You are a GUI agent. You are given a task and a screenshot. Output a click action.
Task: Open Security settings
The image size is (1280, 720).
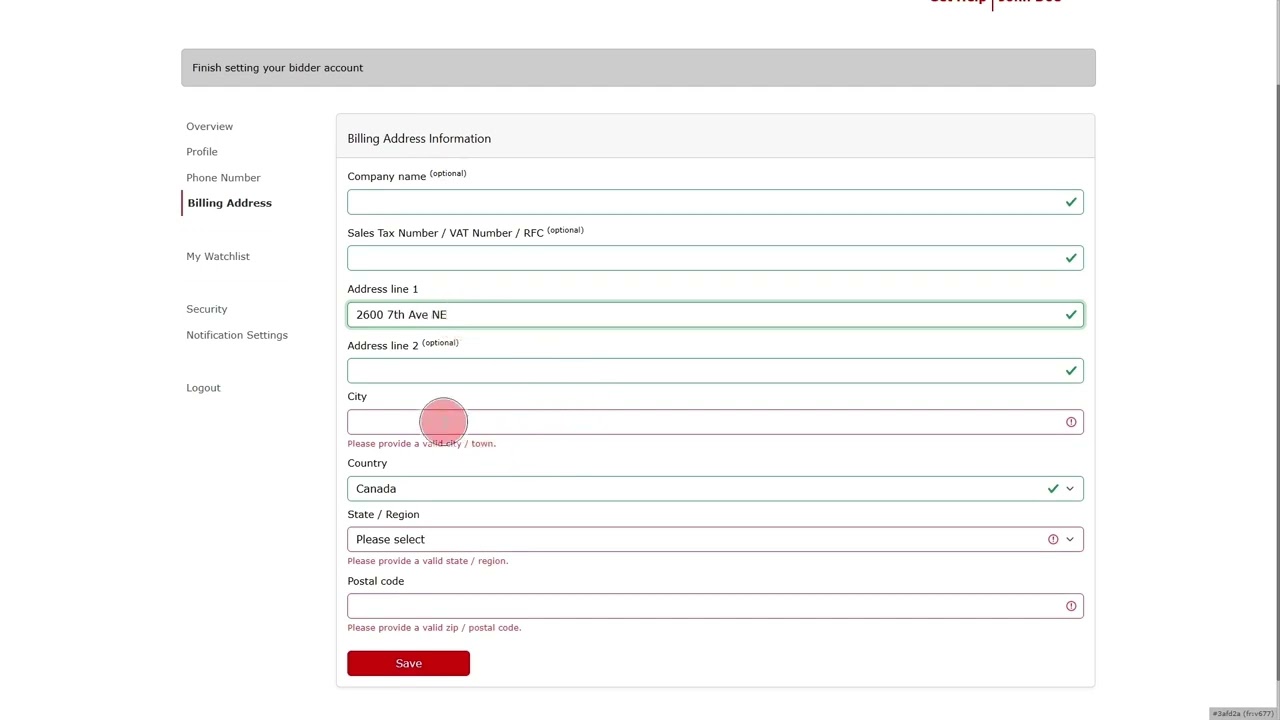[x=206, y=309]
